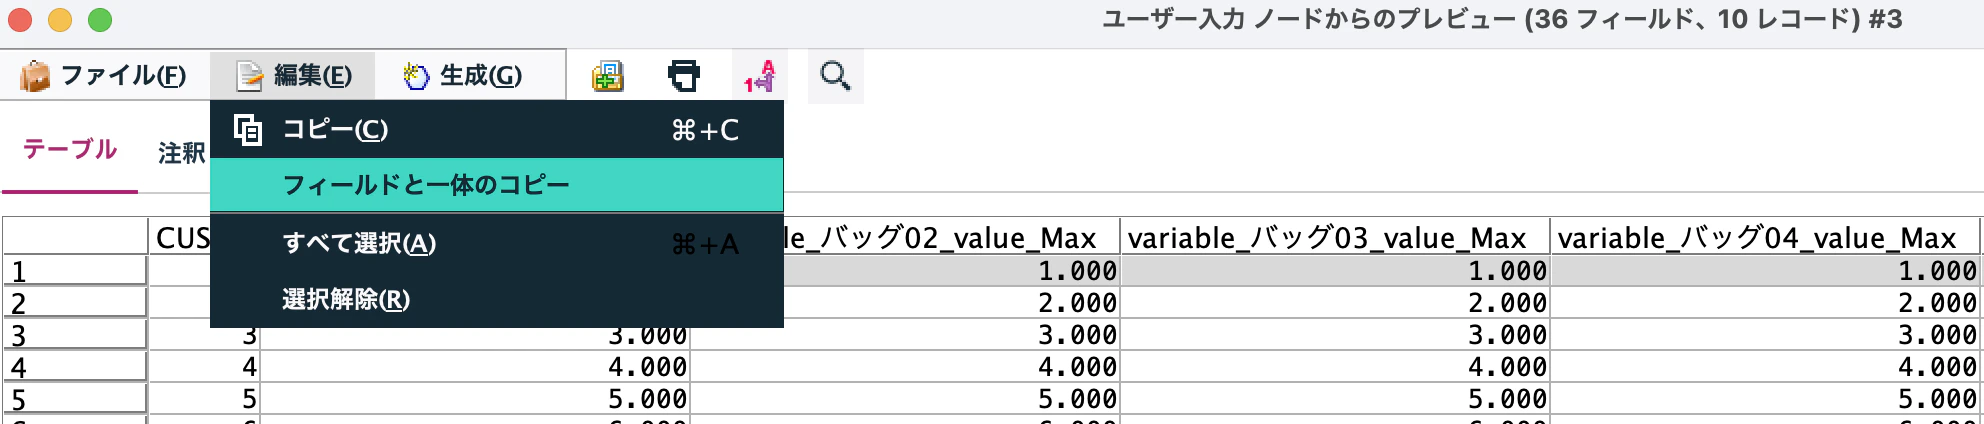Click 2.000 cell under バッグ04 column

(1764, 303)
